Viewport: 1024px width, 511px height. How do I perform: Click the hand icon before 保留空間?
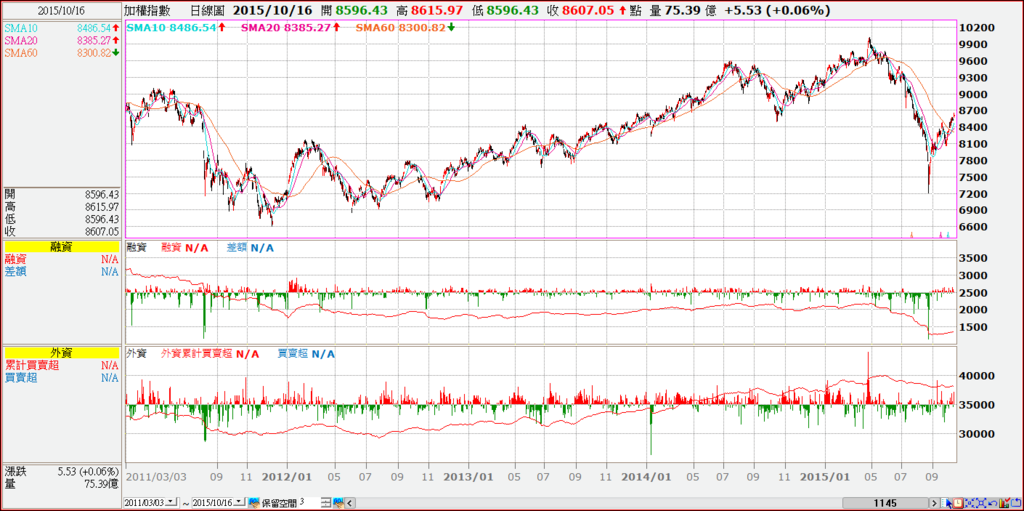click(254, 503)
